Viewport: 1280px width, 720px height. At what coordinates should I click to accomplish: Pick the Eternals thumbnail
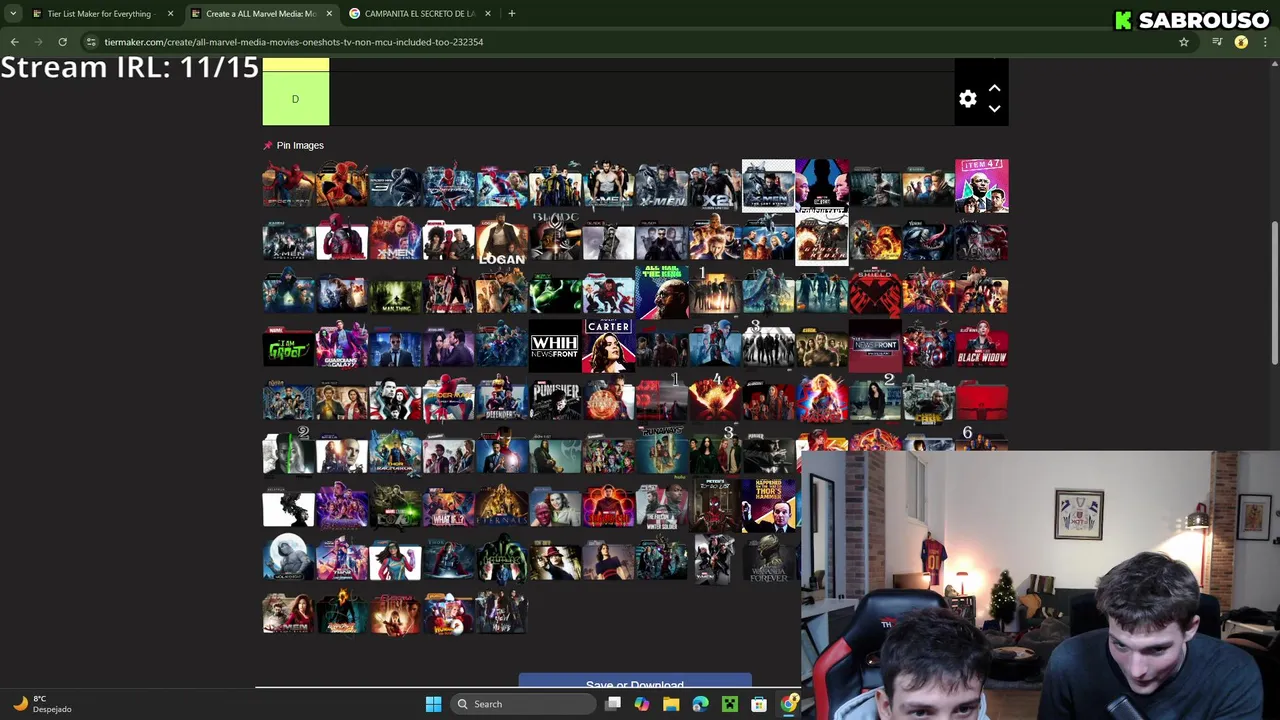coord(502,507)
